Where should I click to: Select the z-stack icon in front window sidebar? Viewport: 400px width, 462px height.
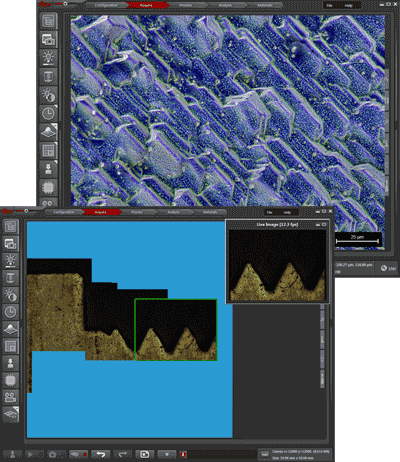click(11, 278)
